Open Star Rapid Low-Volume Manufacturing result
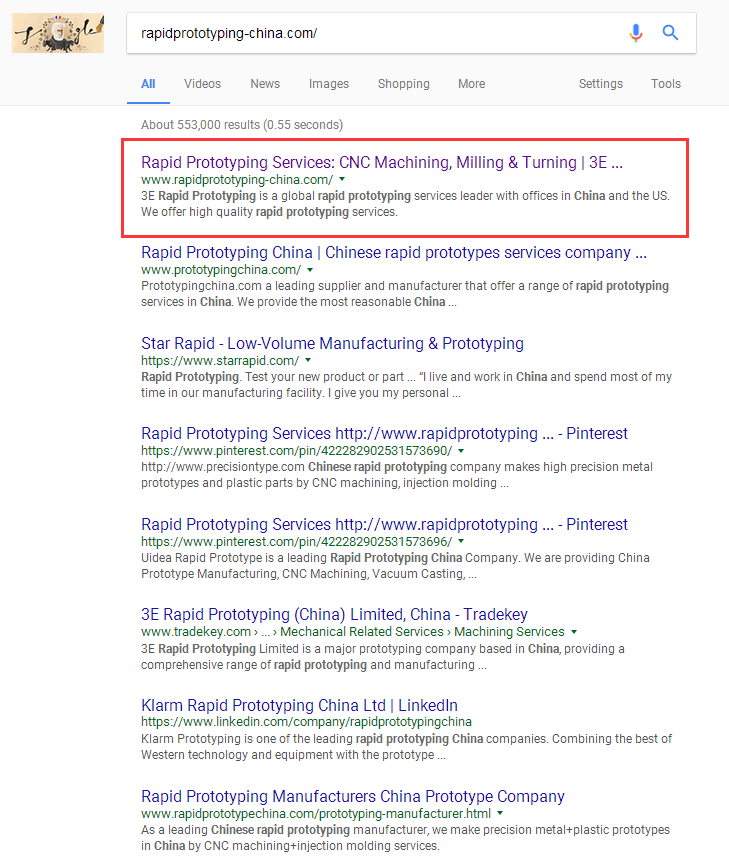 (x=332, y=343)
